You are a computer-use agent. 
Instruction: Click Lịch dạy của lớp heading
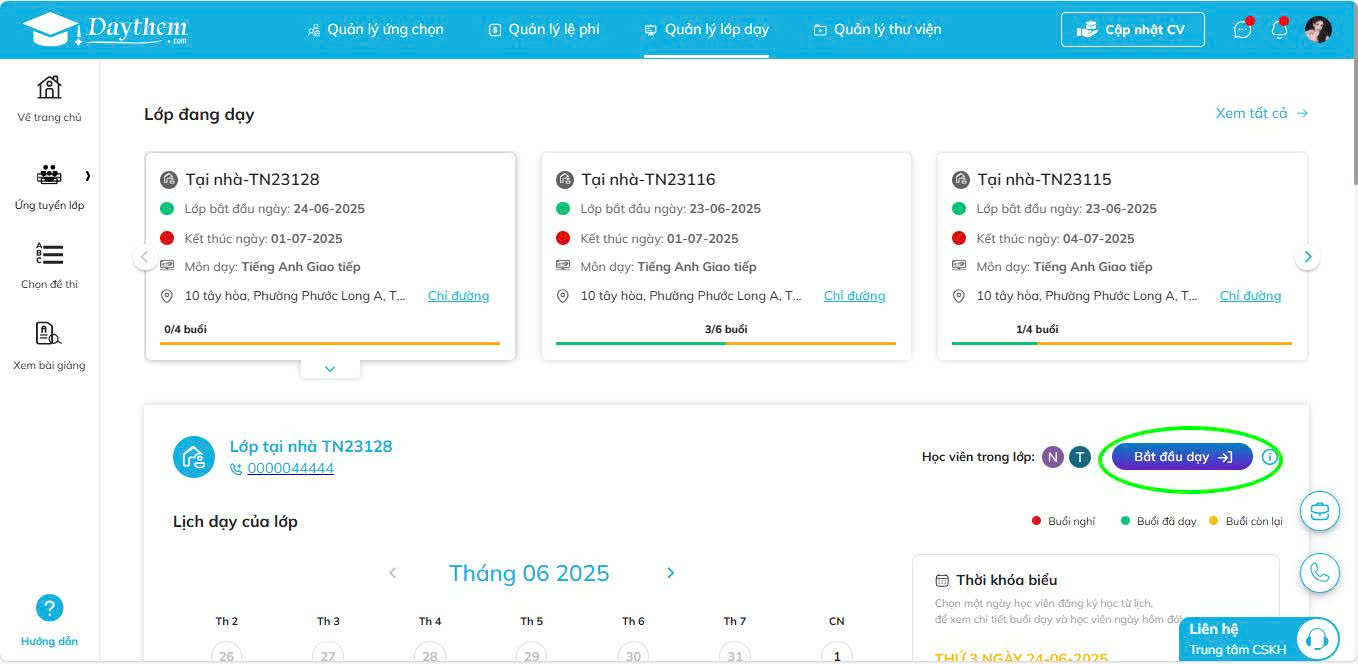coord(235,521)
